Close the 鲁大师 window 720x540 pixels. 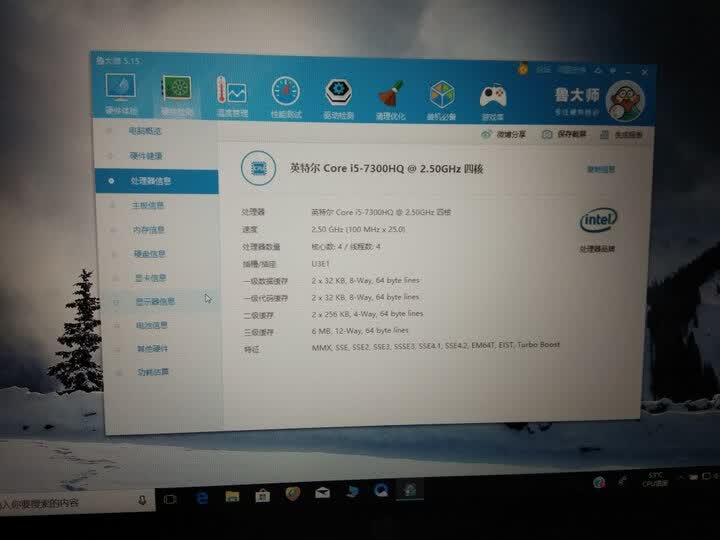(645, 72)
